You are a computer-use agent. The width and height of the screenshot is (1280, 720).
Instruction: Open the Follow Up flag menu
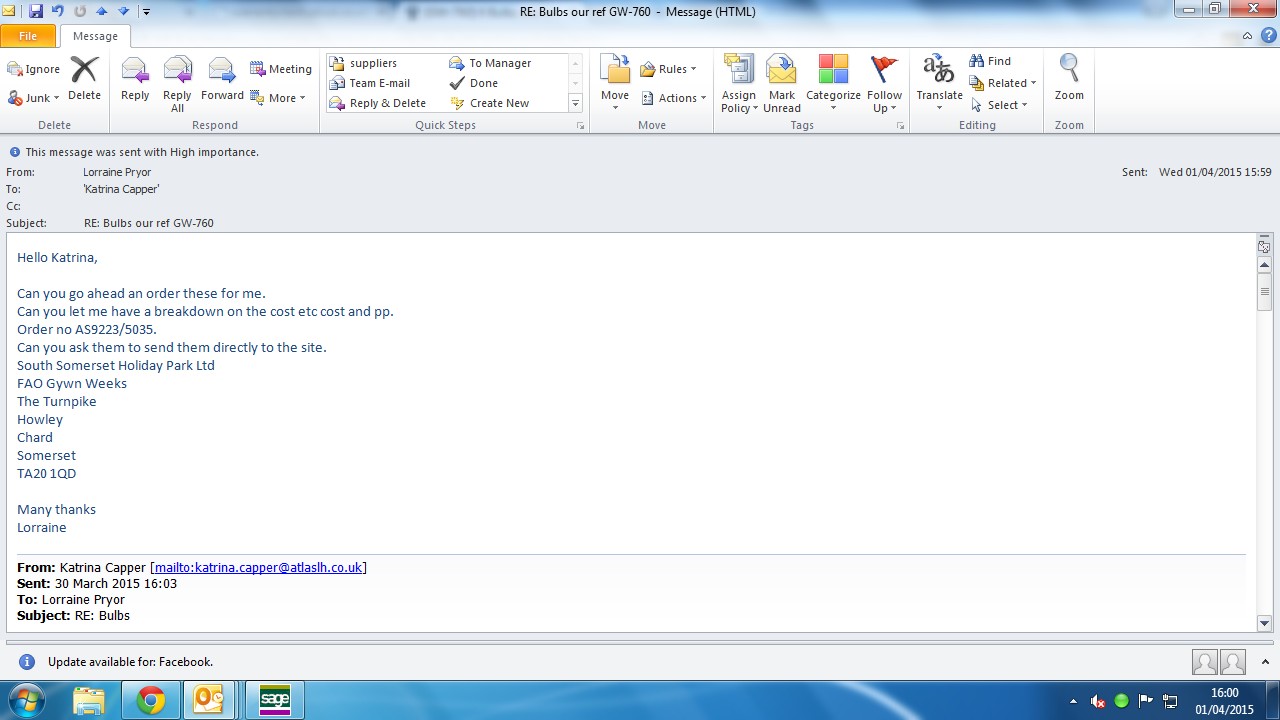[884, 84]
